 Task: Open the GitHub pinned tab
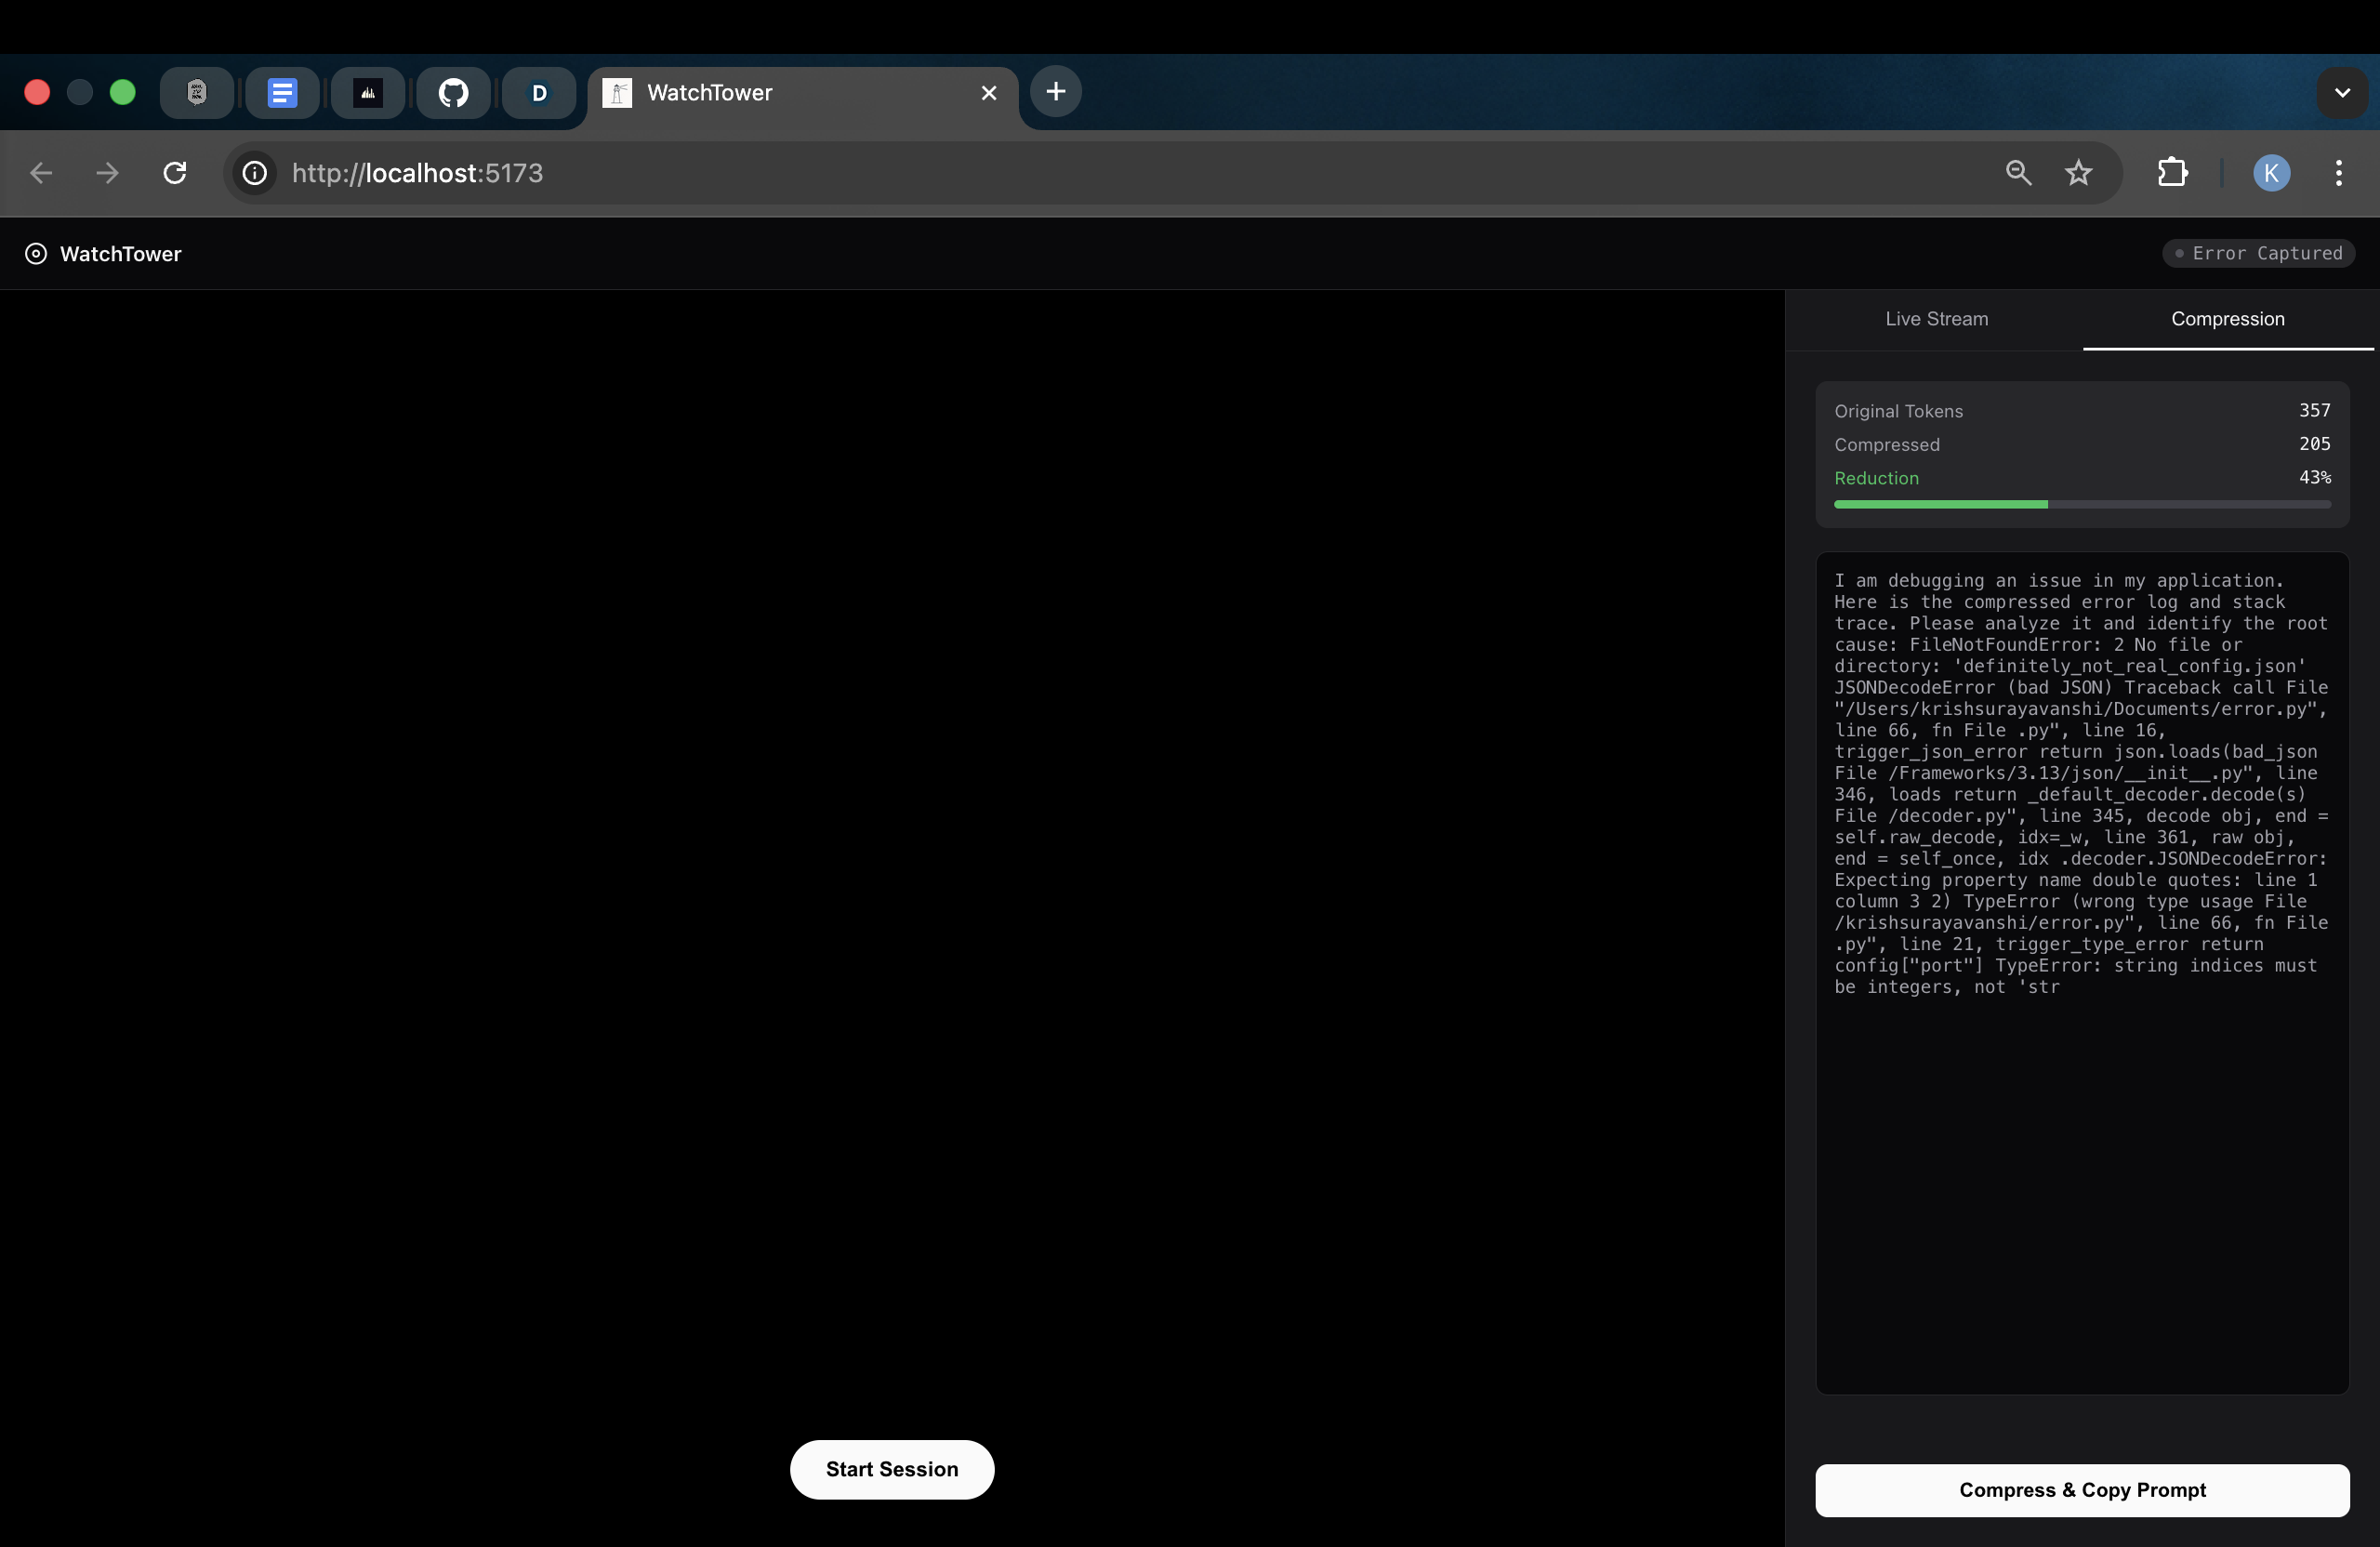click(453, 93)
